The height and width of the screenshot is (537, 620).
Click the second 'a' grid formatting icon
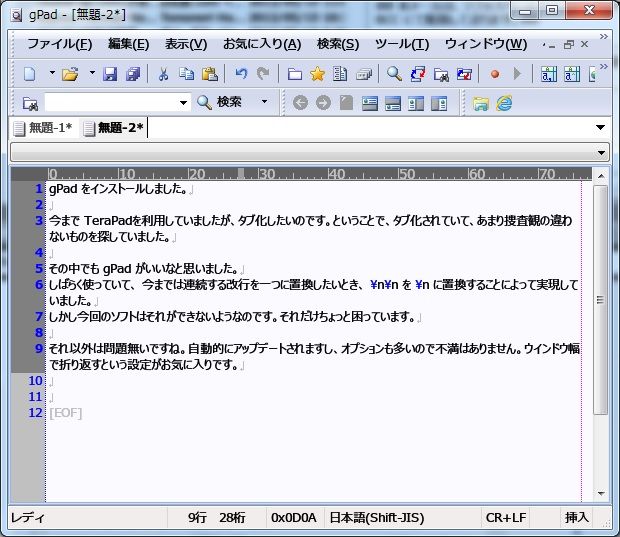pyautogui.click(x=572, y=74)
